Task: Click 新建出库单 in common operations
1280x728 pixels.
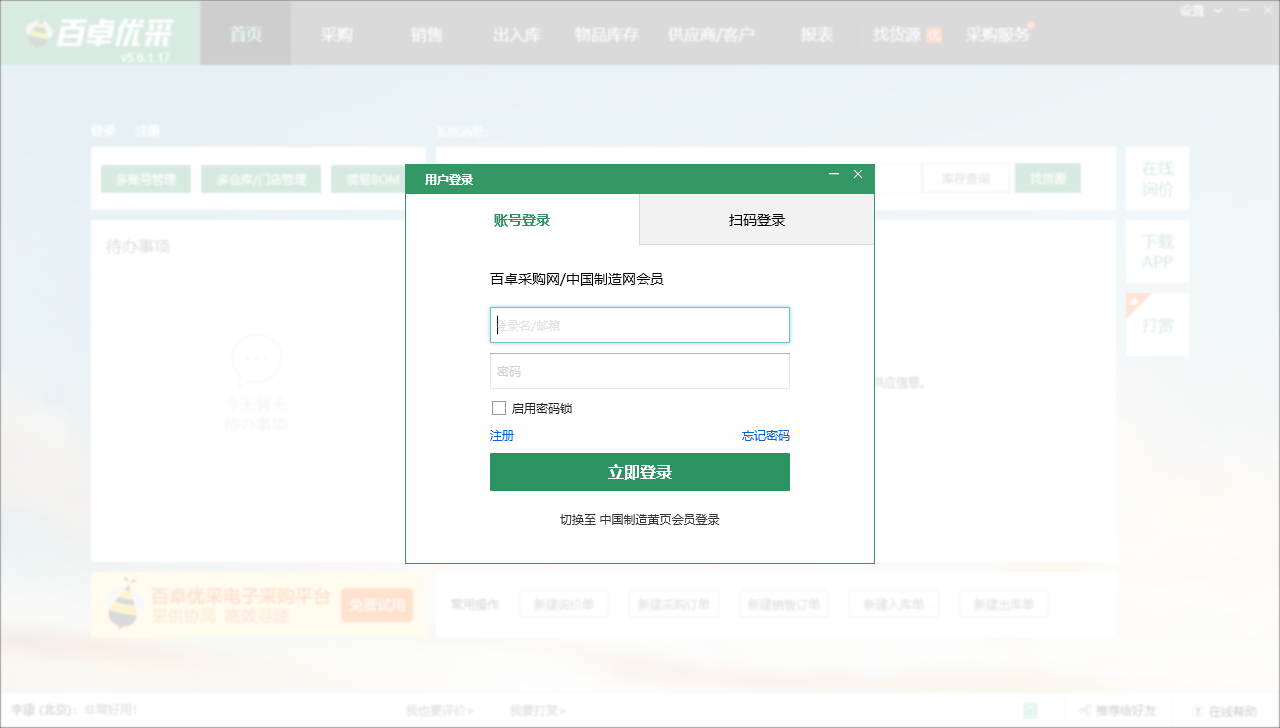Action: tap(1004, 604)
